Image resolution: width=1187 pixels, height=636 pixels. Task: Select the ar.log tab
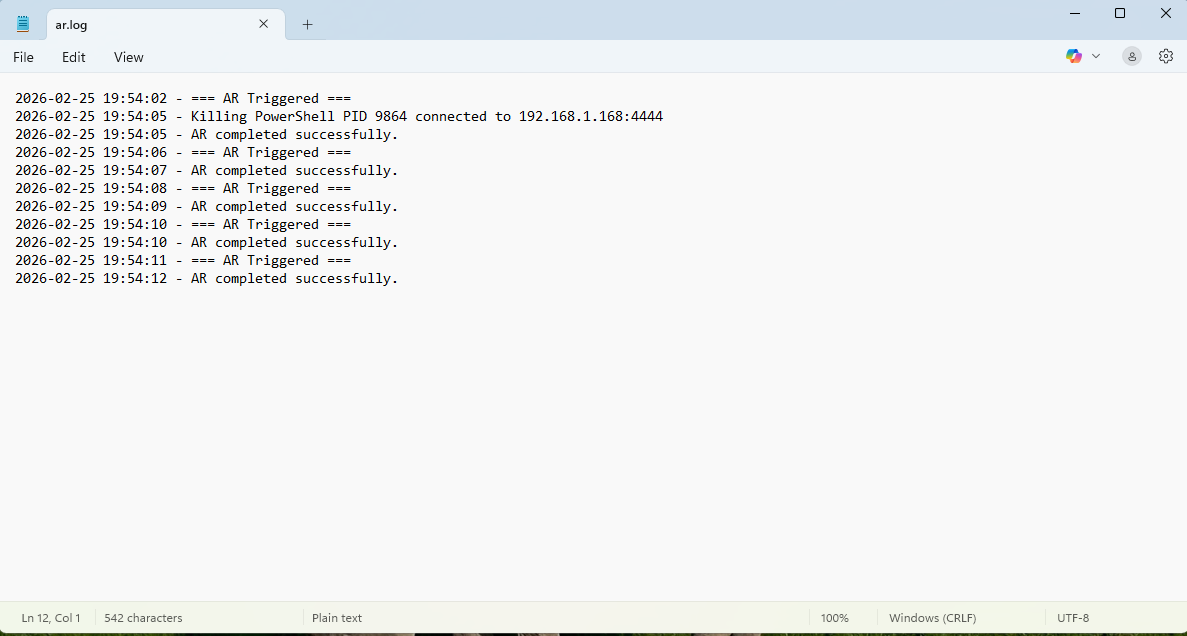(150, 25)
